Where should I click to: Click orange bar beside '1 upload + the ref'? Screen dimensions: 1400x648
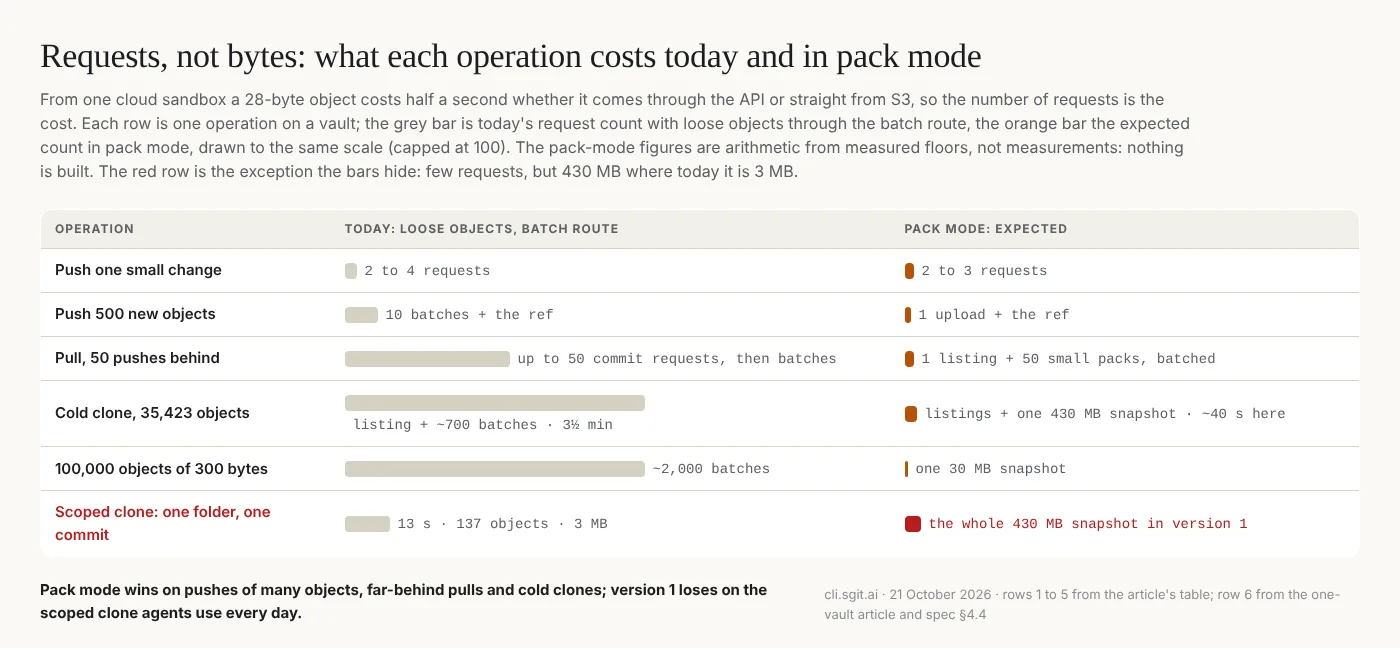[x=908, y=315]
